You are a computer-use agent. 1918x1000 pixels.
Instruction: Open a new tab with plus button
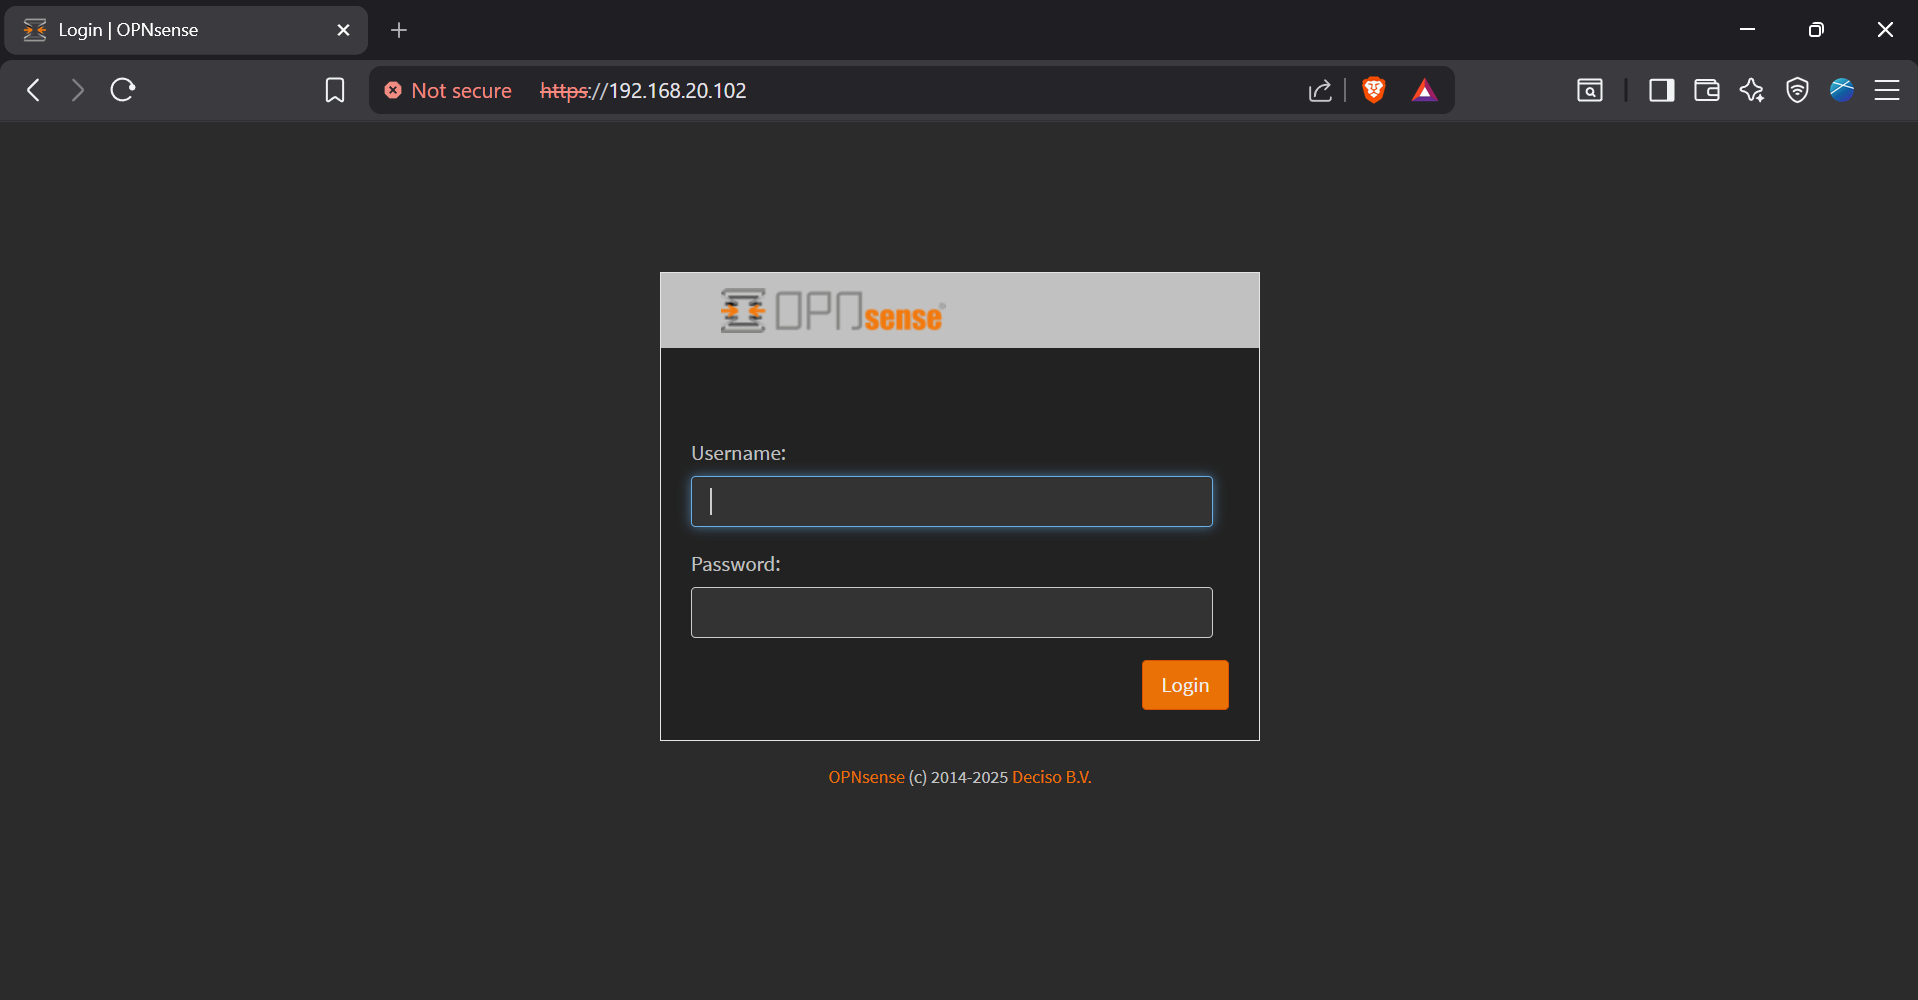tap(399, 30)
